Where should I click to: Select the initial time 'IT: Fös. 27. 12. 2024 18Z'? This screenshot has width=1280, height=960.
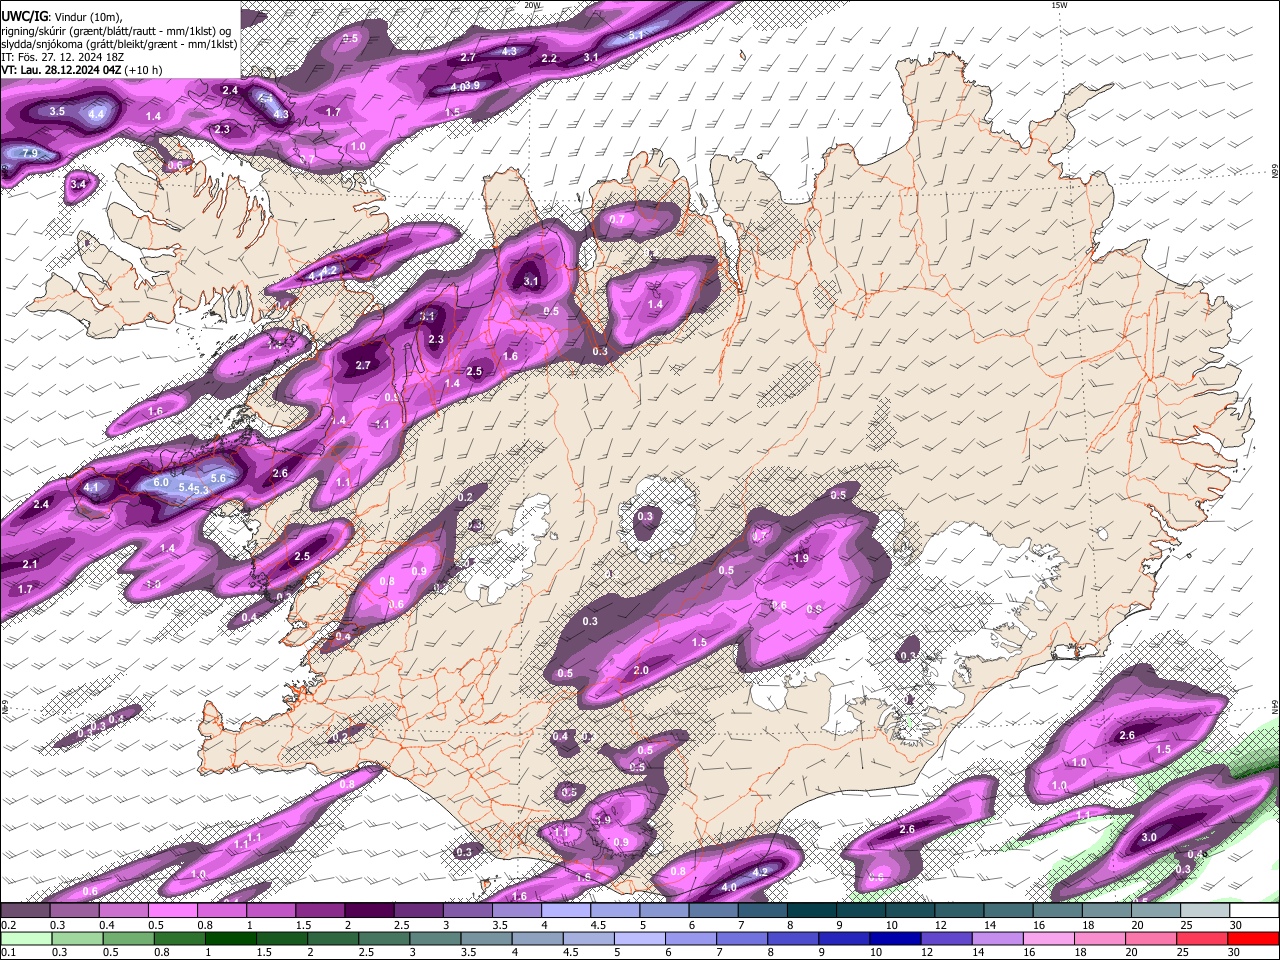62,57
